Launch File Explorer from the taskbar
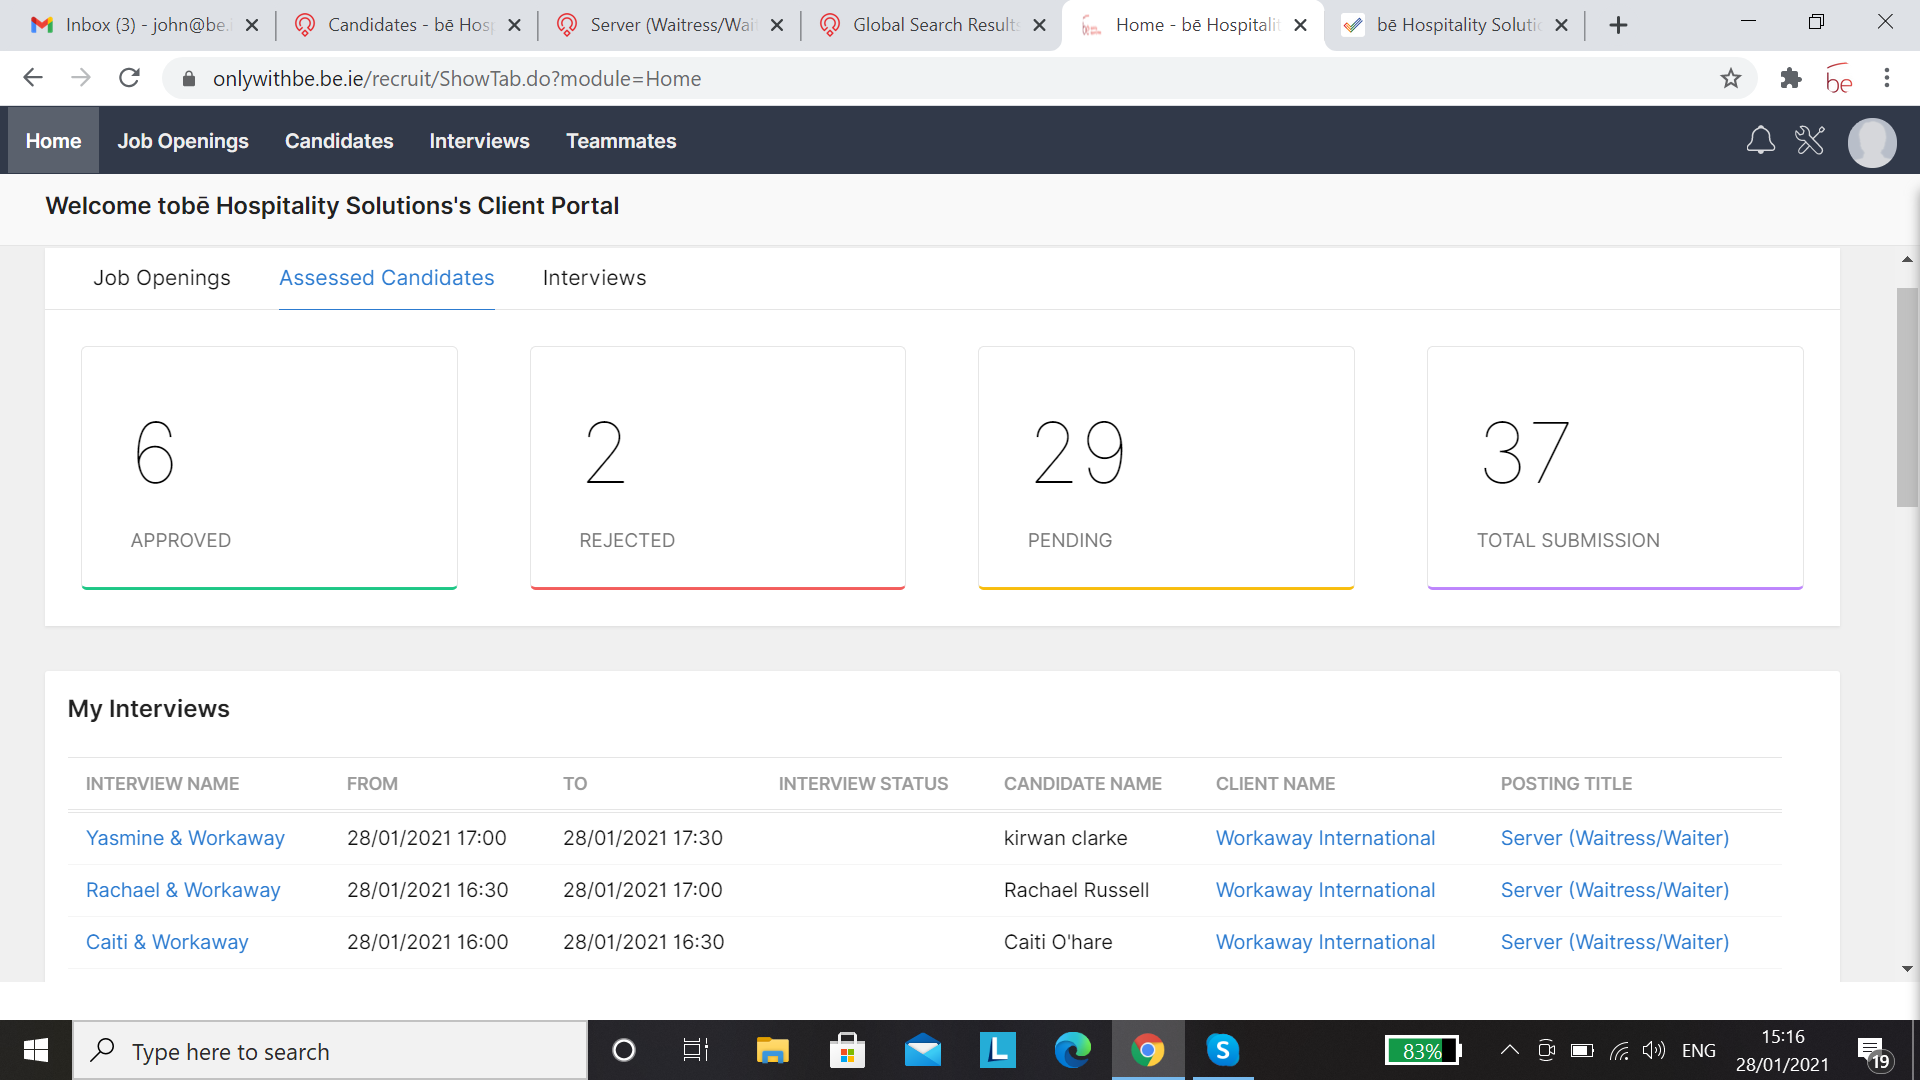Viewport: 1920px width, 1080px height. (772, 1050)
